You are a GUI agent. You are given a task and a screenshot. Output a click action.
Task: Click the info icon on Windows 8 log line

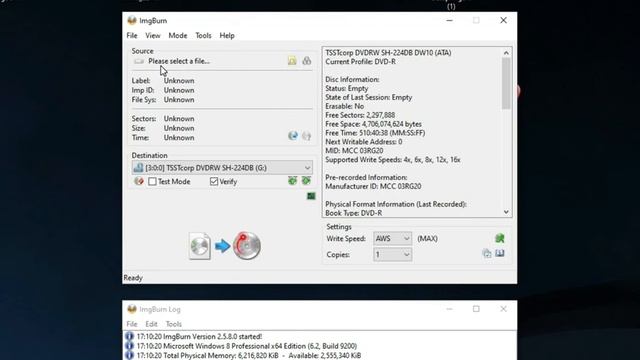(x=129, y=346)
